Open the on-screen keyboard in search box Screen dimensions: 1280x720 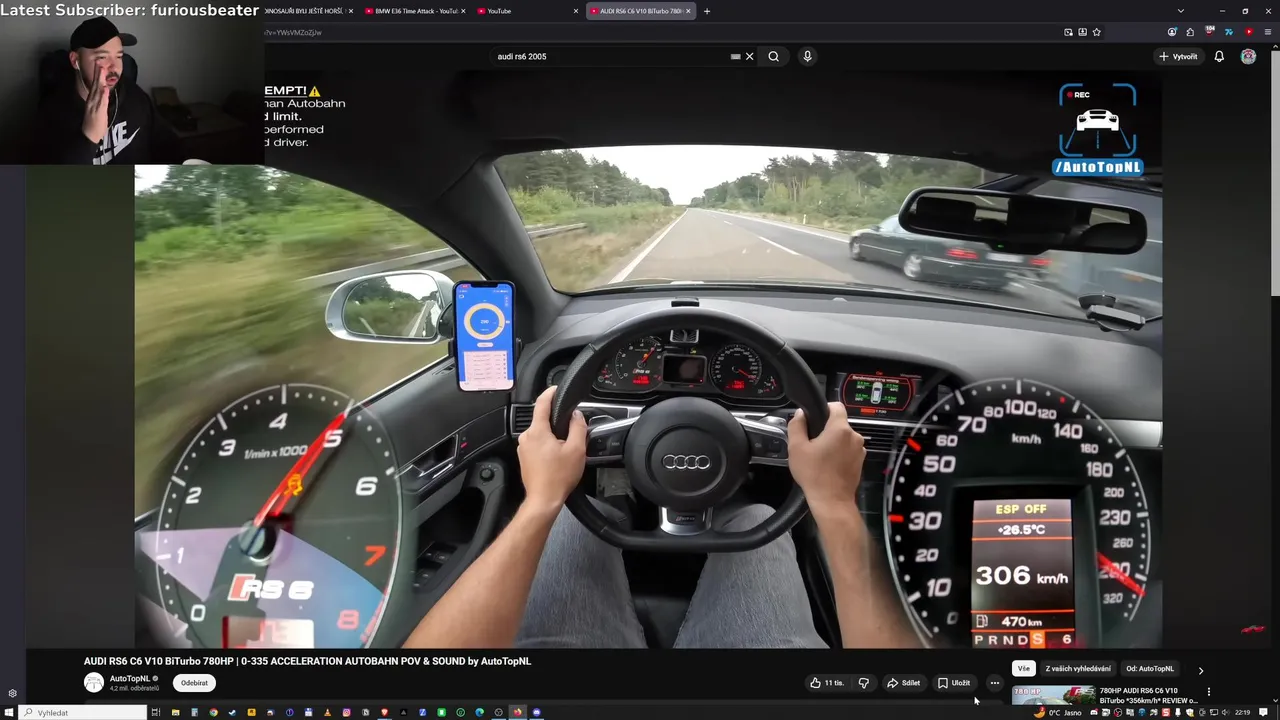click(735, 57)
